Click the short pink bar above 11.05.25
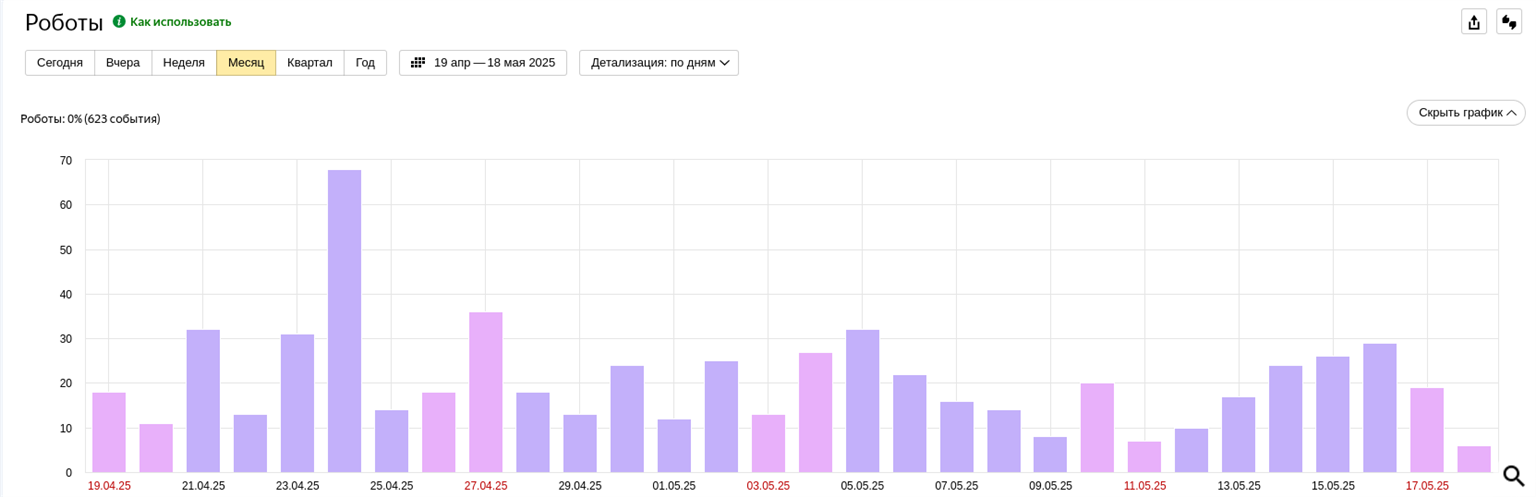Image resolution: width=1536 pixels, height=497 pixels. point(1145,457)
